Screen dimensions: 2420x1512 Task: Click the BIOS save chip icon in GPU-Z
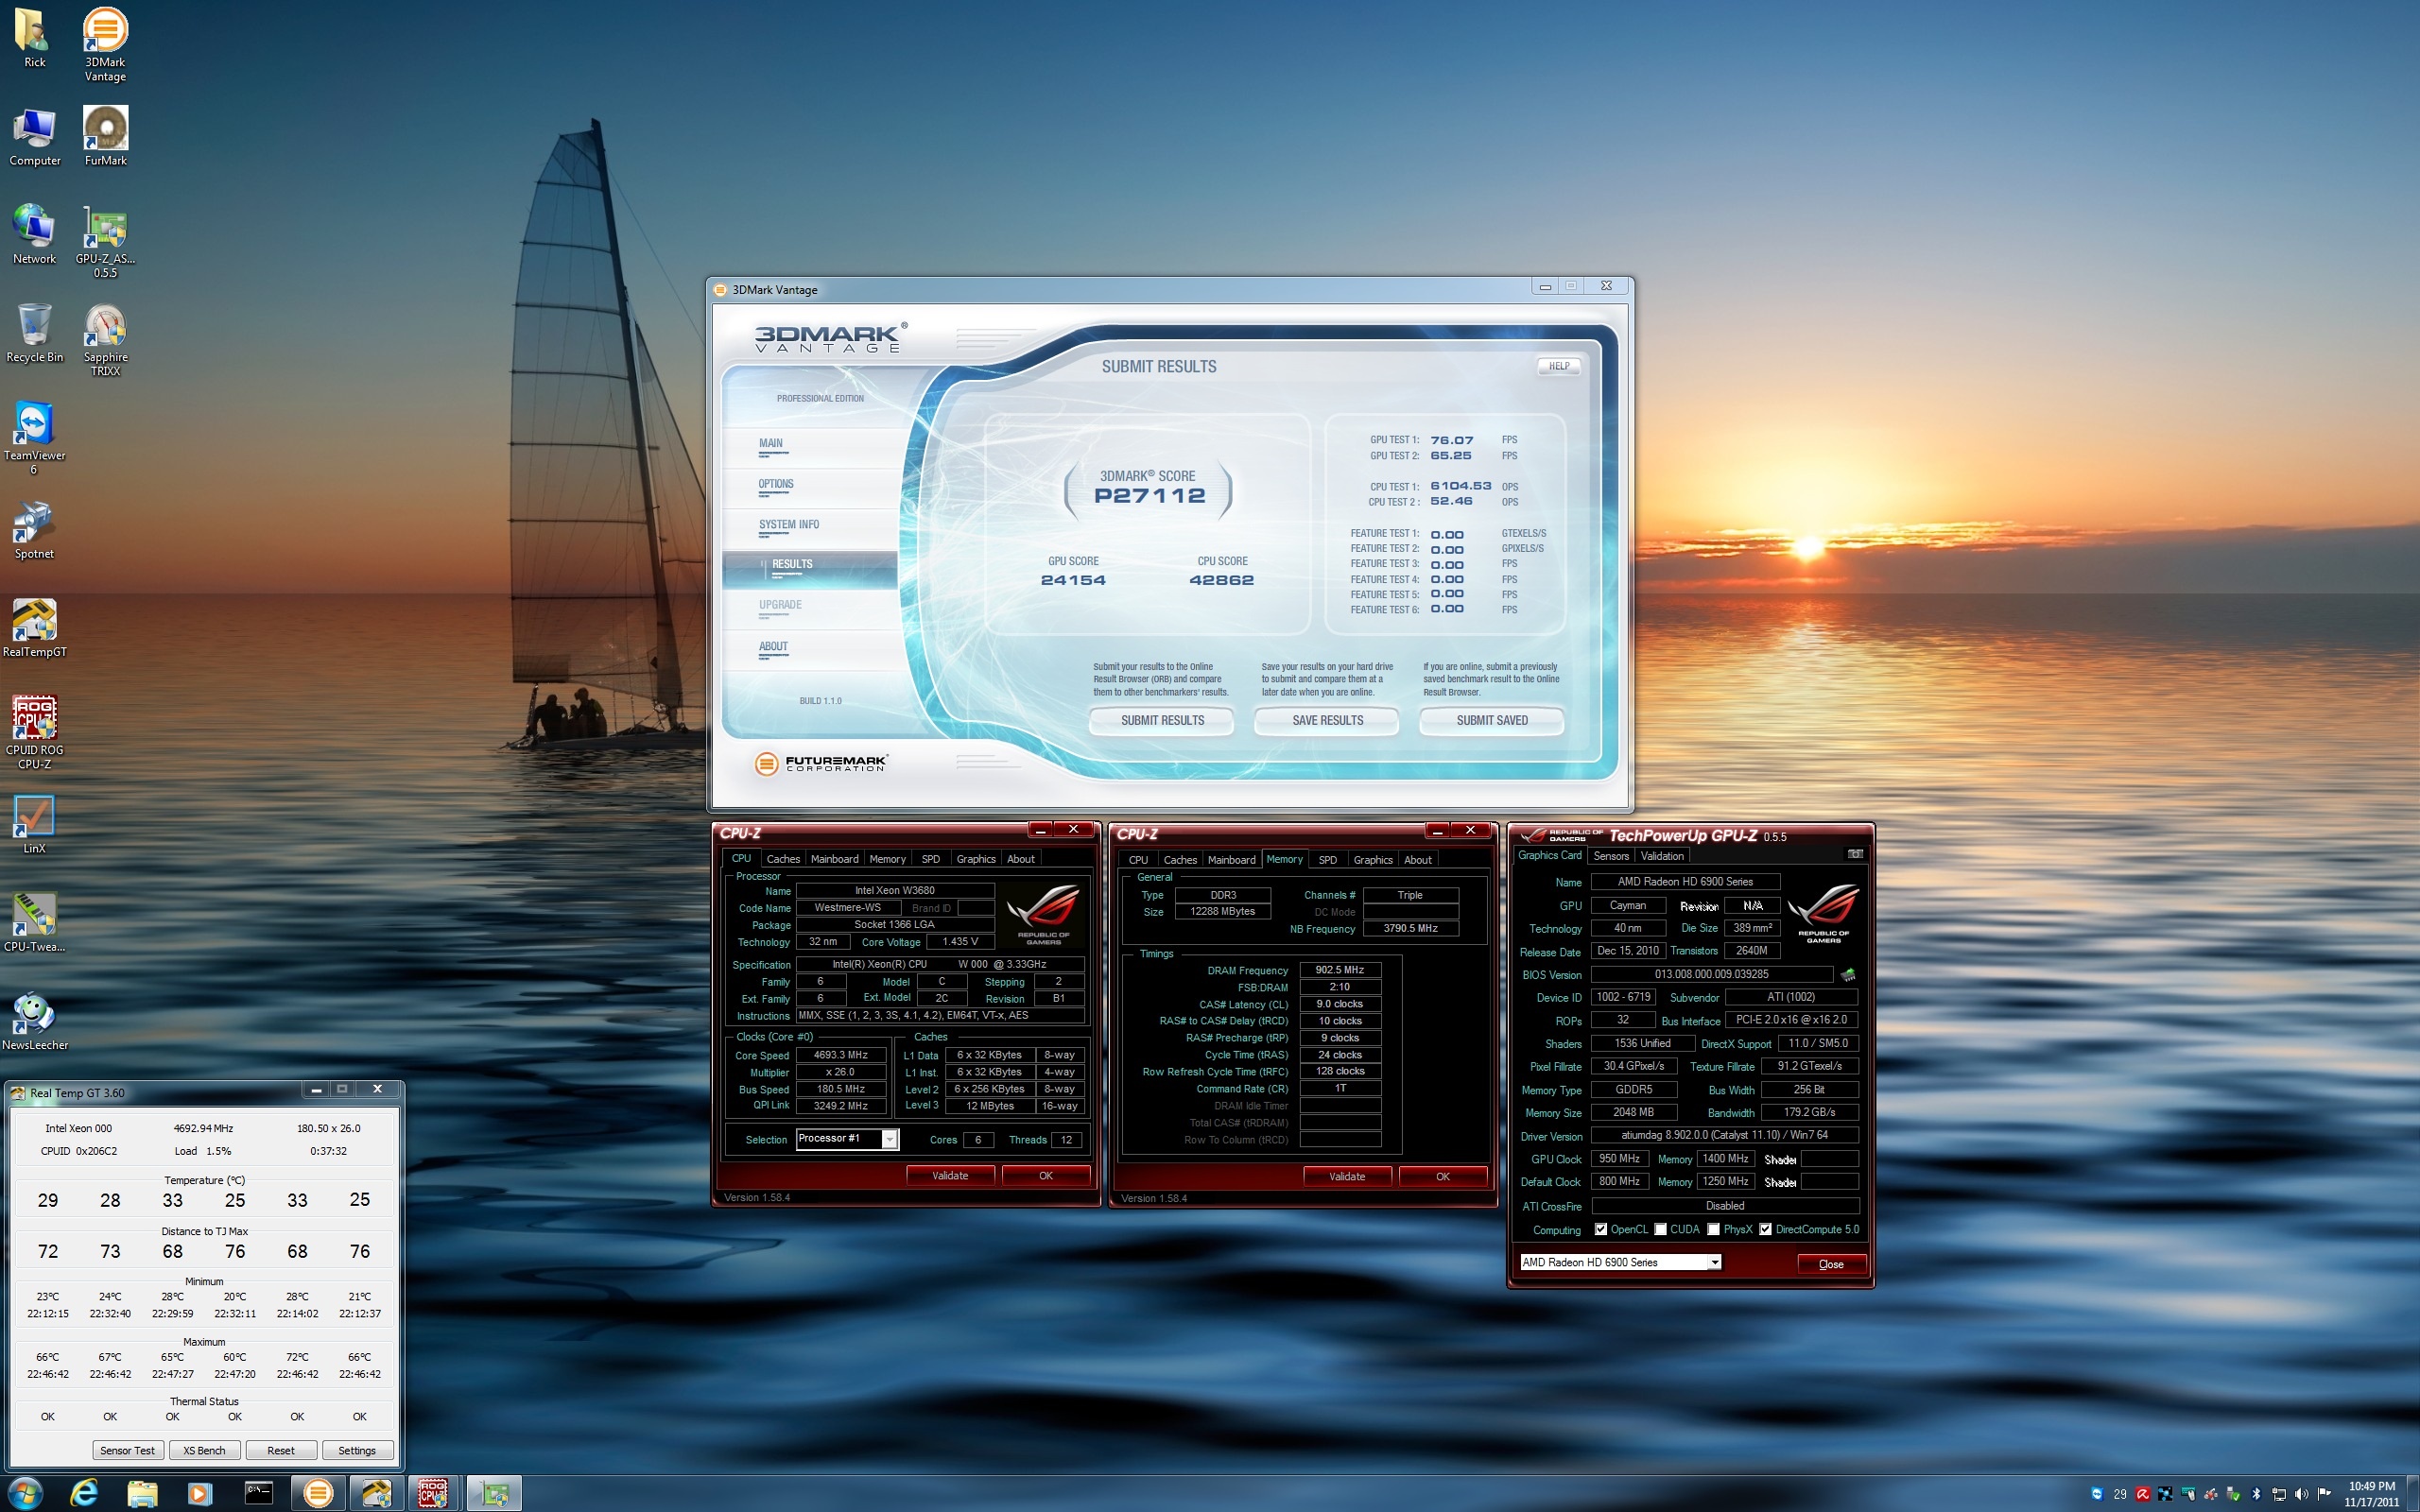[x=1847, y=974]
